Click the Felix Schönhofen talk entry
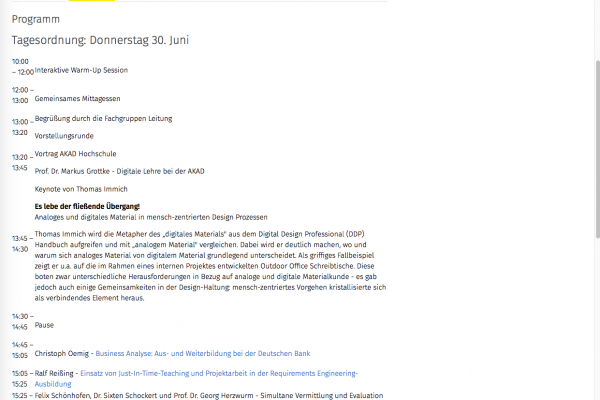The height and width of the screenshot is (400, 600). point(209,396)
